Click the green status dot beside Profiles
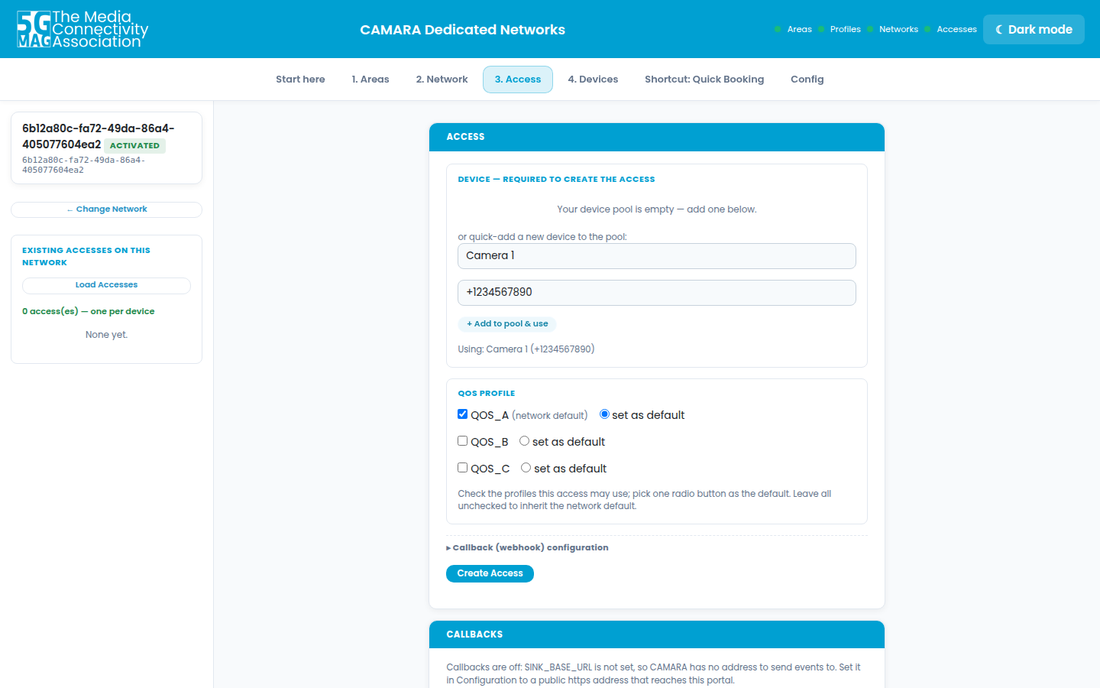Image resolution: width=1100 pixels, height=688 pixels. (x=821, y=29)
